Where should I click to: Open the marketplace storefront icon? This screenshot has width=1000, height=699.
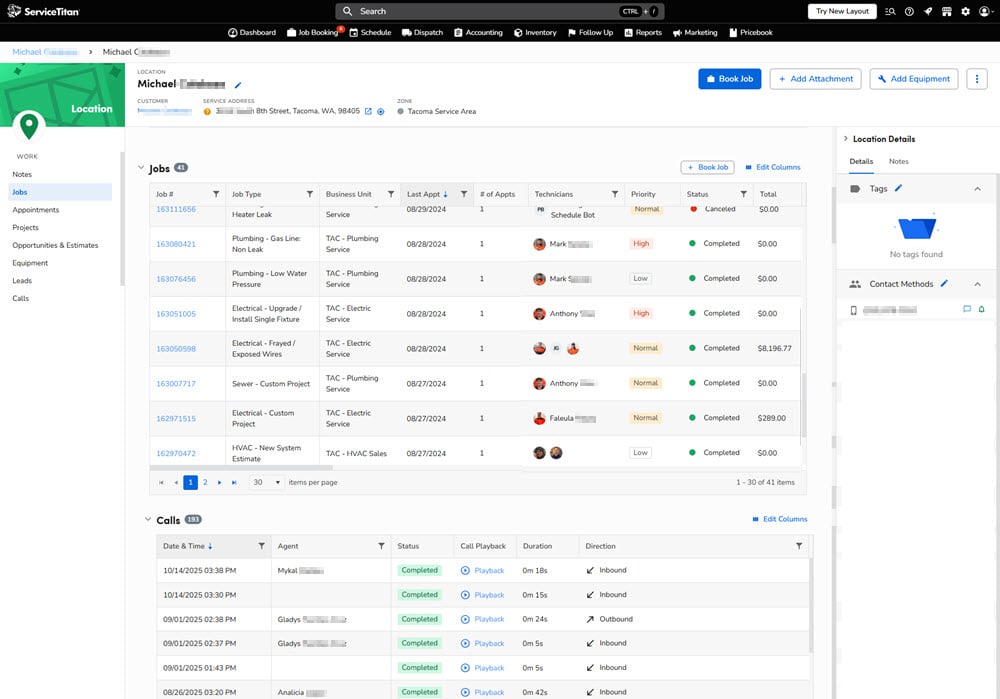(x=946, y=11)
